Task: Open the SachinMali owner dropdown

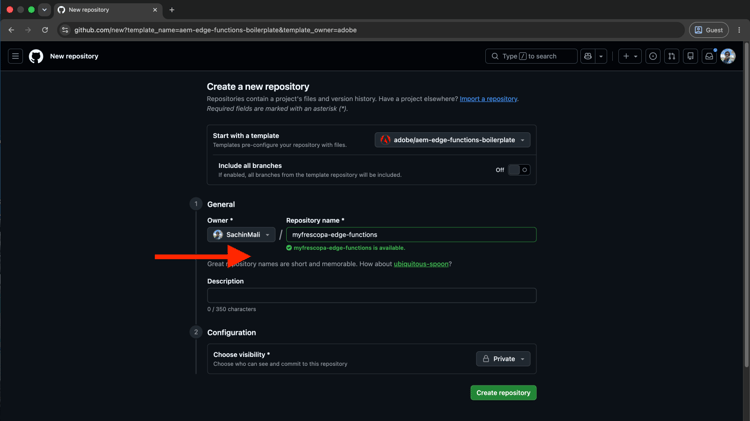Action: (241, 234)
